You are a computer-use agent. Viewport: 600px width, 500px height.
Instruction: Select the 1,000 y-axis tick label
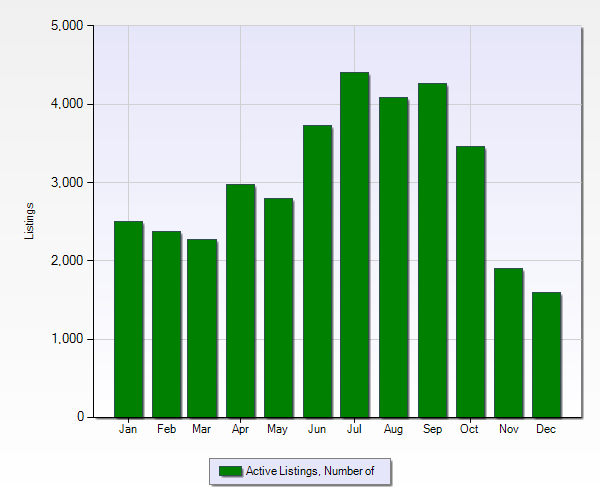click(x=65, y=339)
